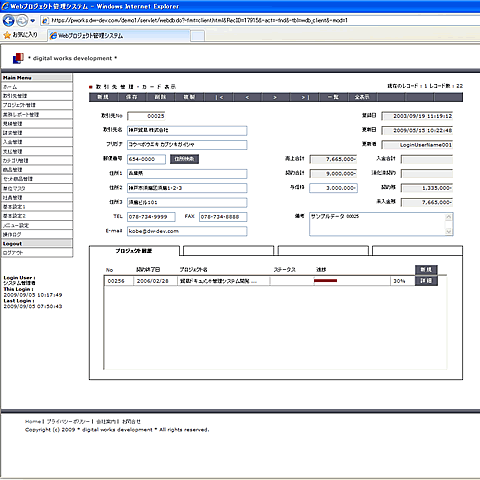The width and height of the screenshot is (480, 480).
Task: Click 複製 in the record toolbar
Action: 189,97
